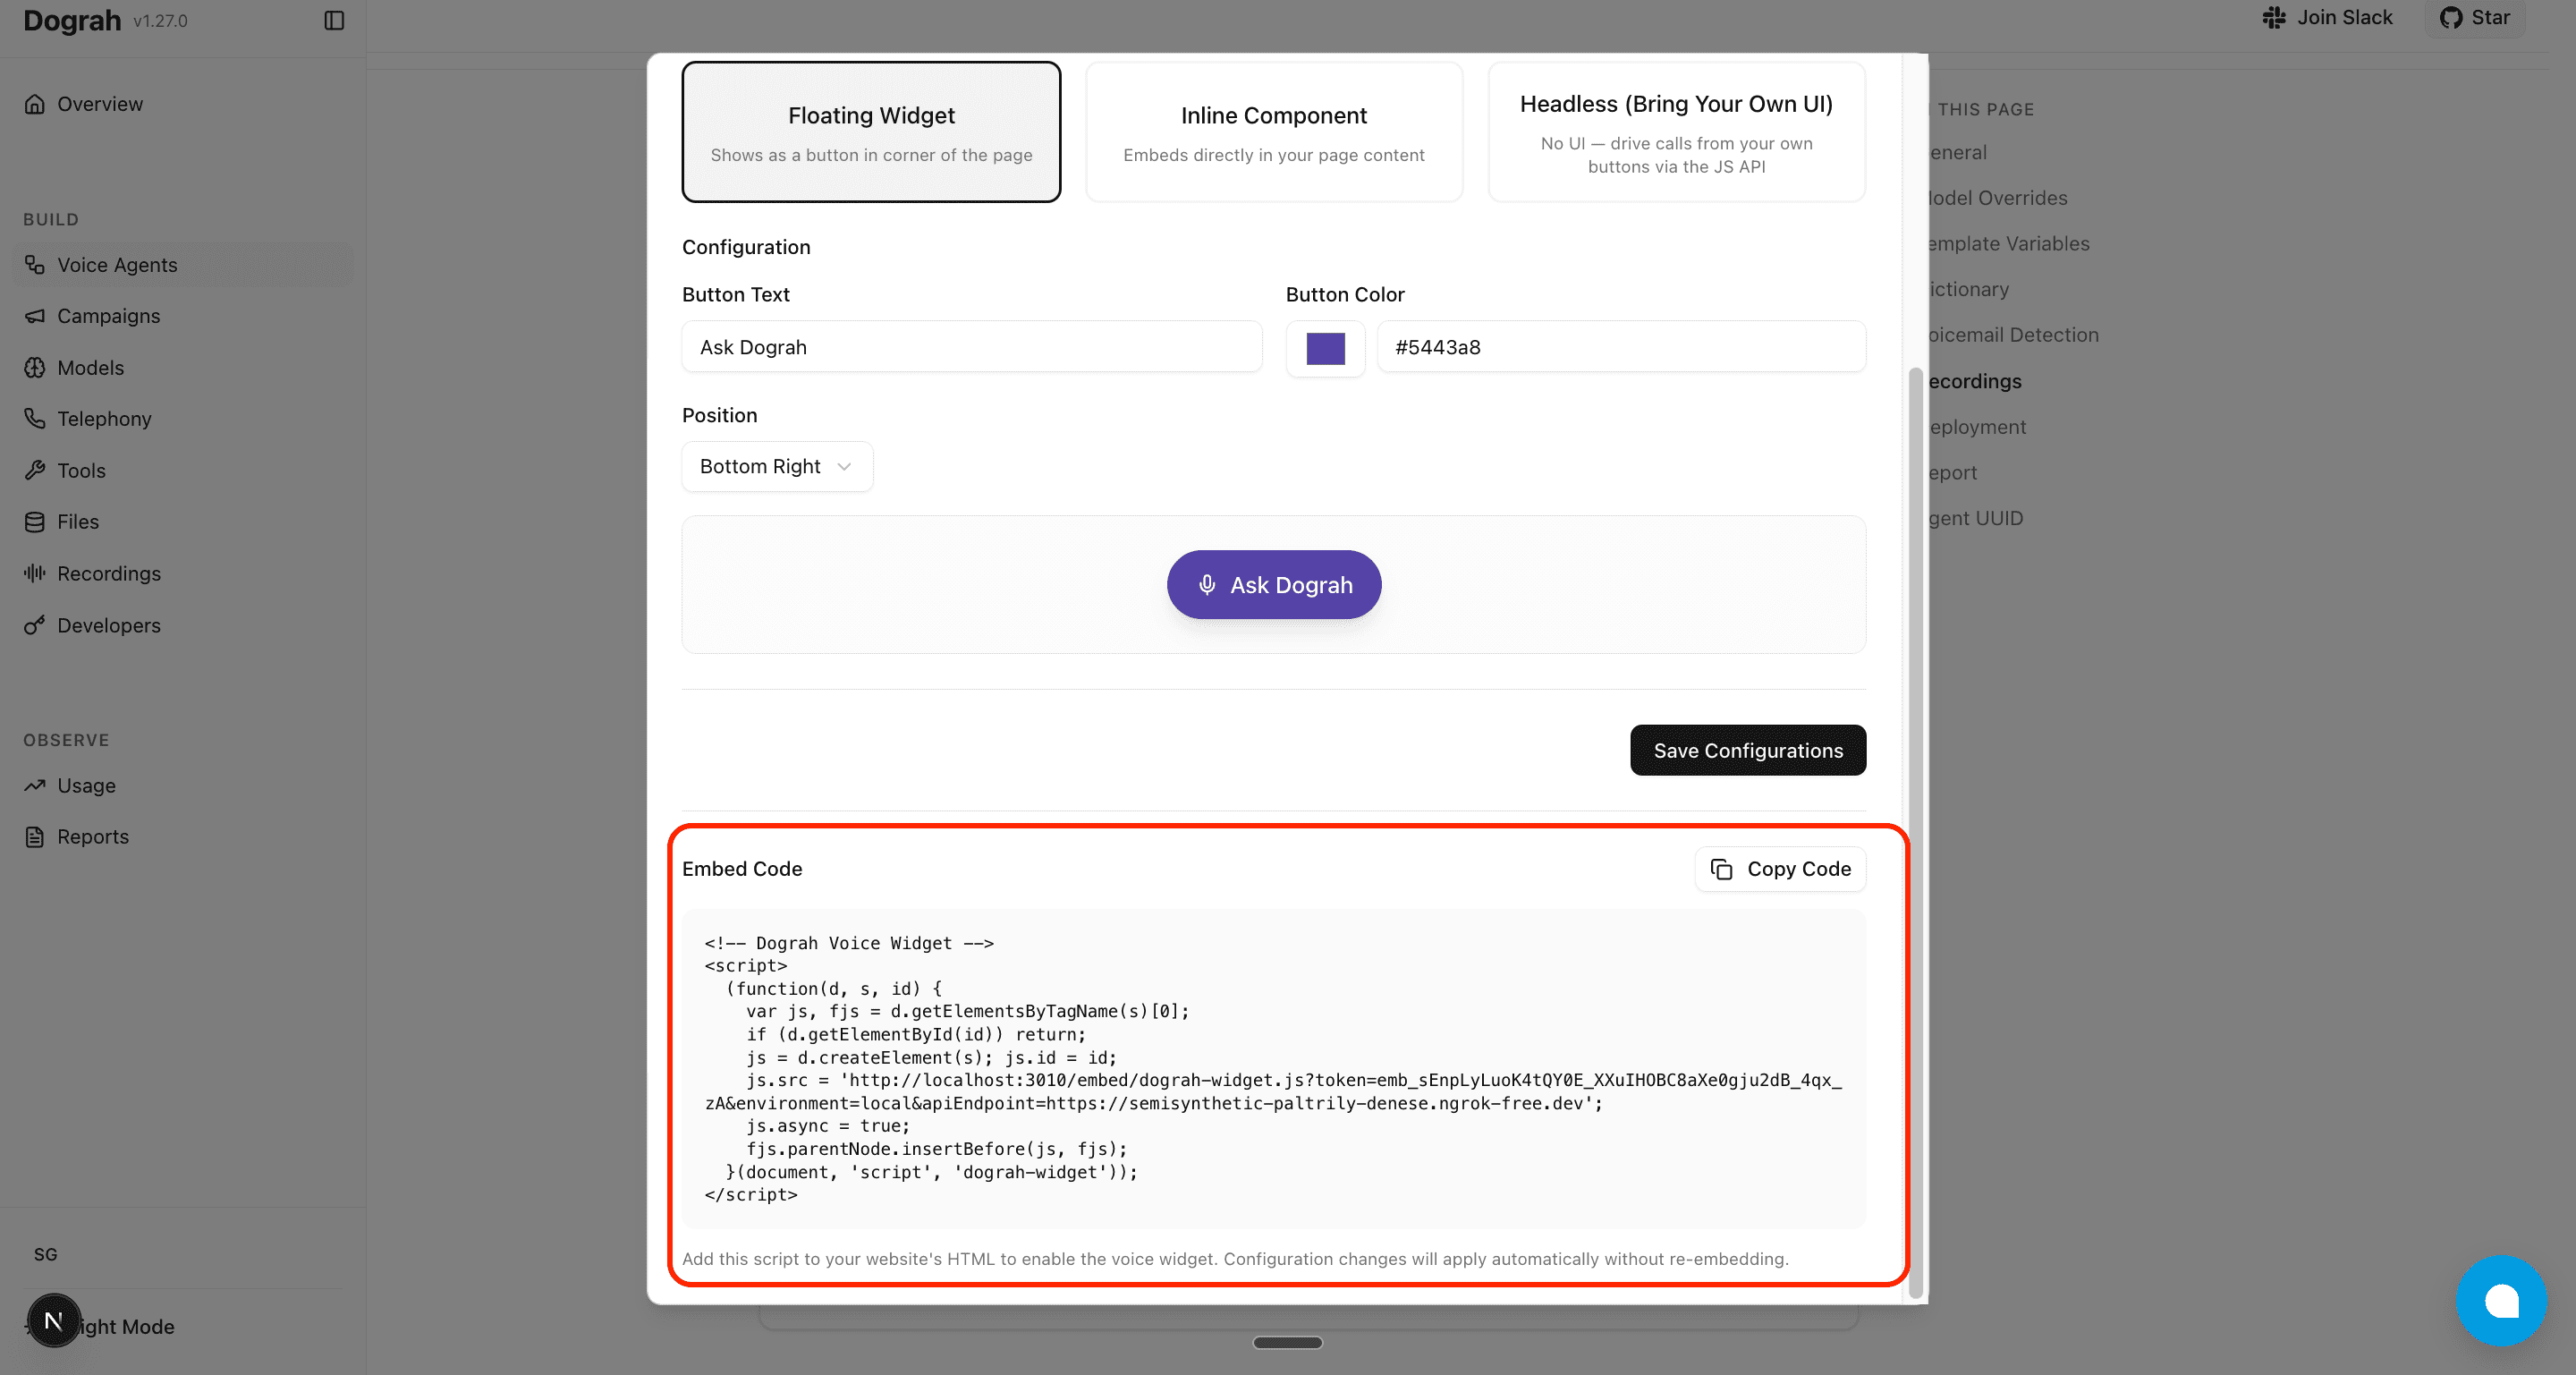This screenshot has height=1375, width=2576.
Task: Jump to Report section link
Action: coord(1952,472)
